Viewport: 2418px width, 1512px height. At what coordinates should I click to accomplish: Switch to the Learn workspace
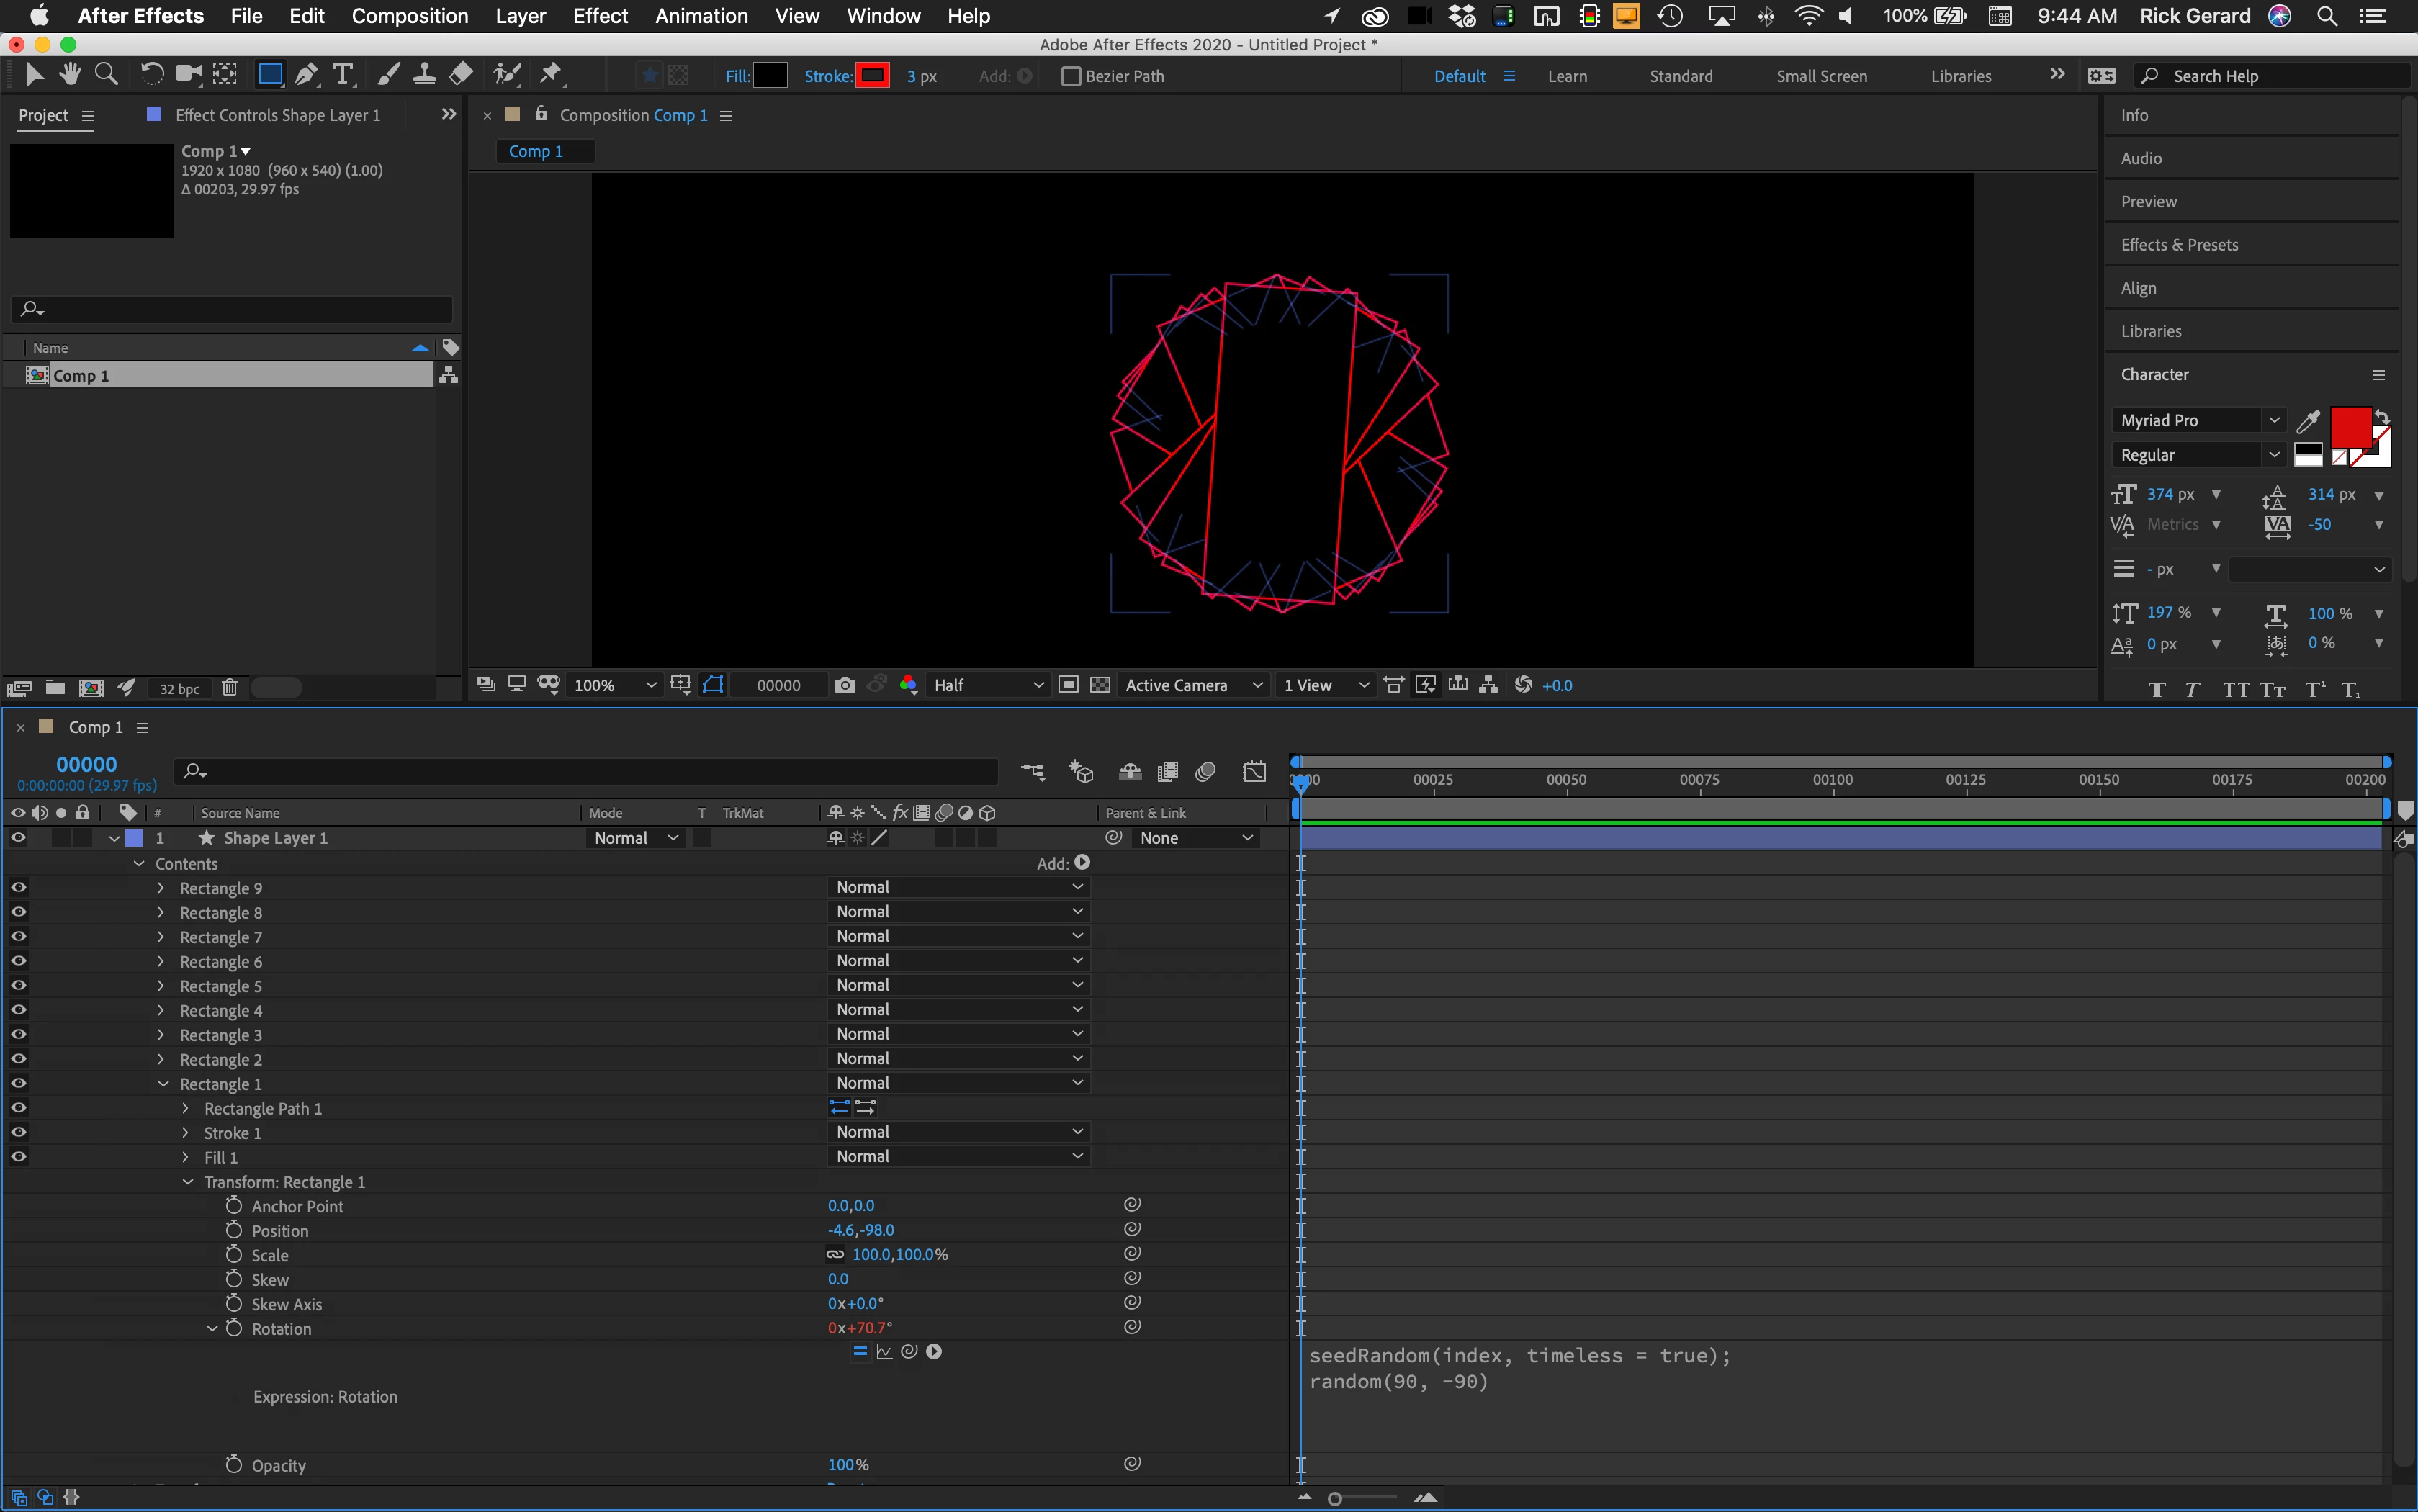[x=1566, y=76]
